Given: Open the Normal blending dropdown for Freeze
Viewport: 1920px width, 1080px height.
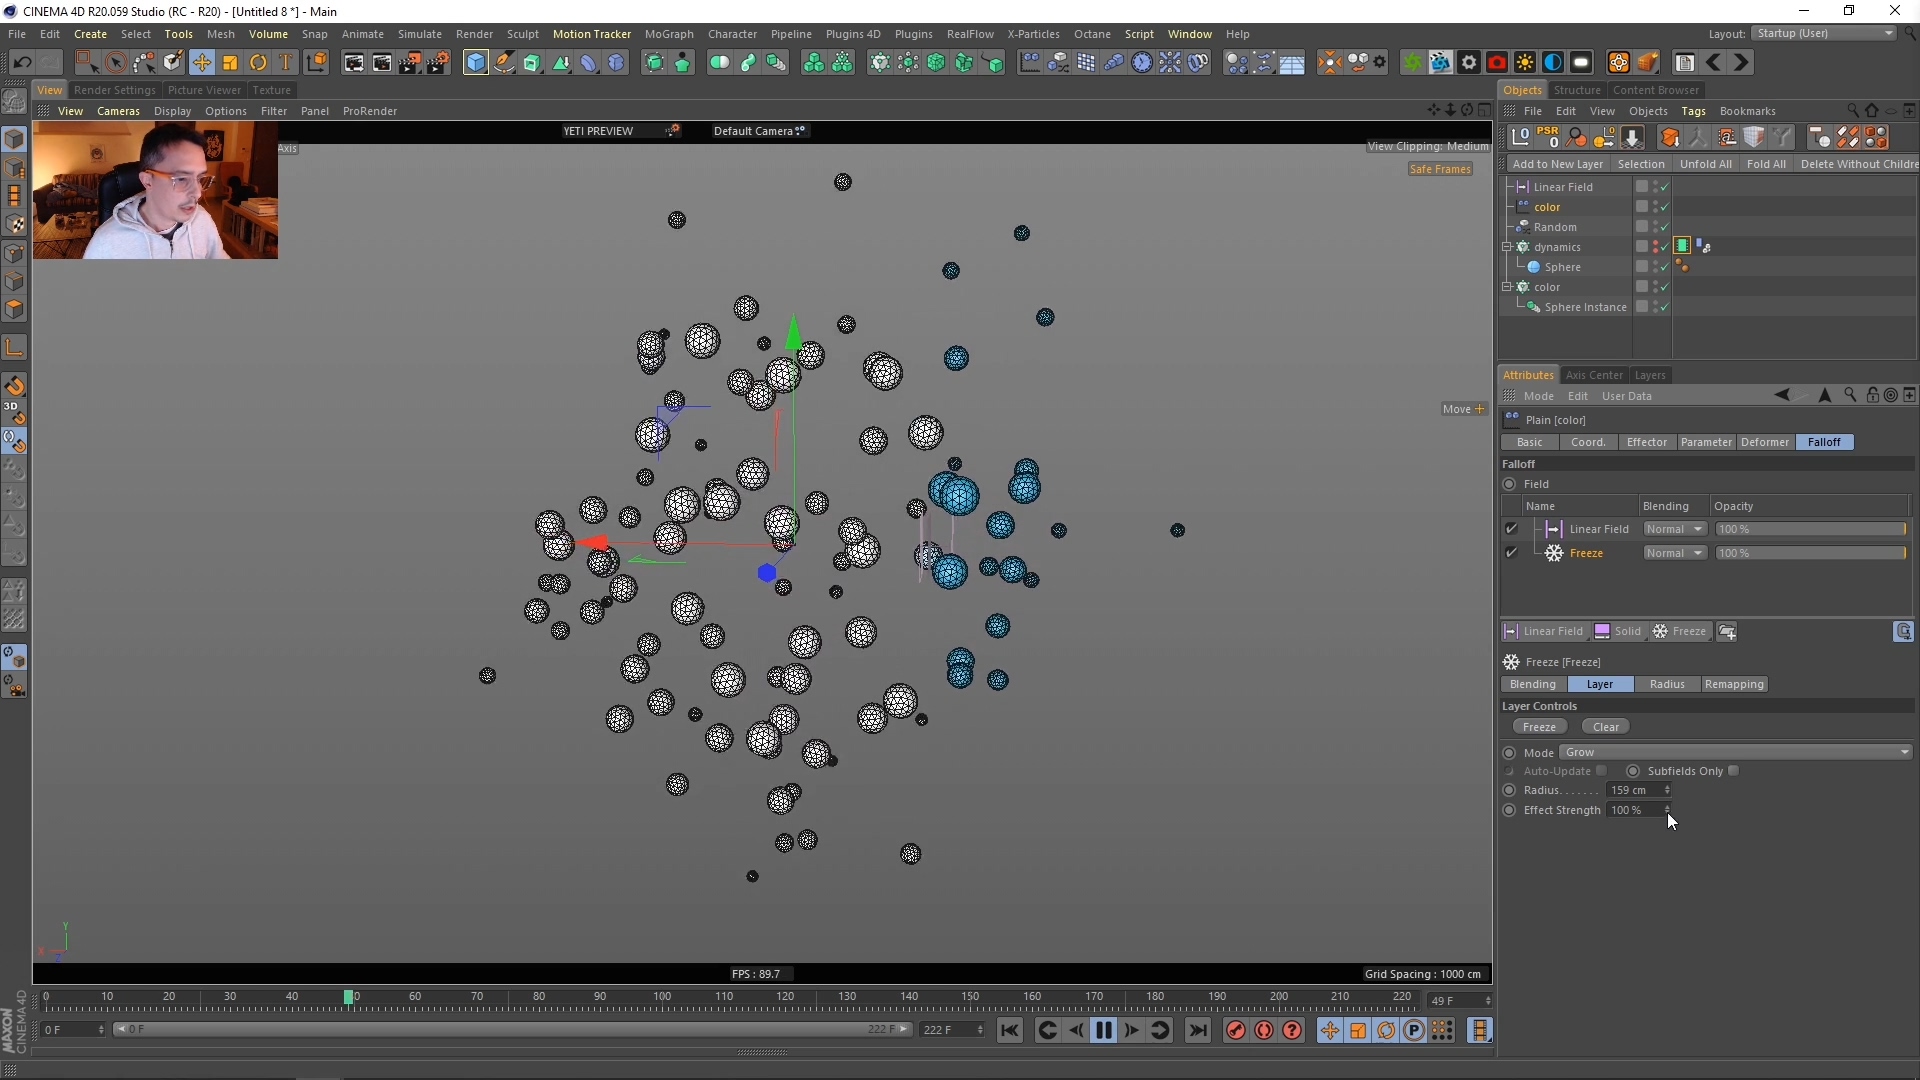Looking at the screenshot, I should [1675, 553].
